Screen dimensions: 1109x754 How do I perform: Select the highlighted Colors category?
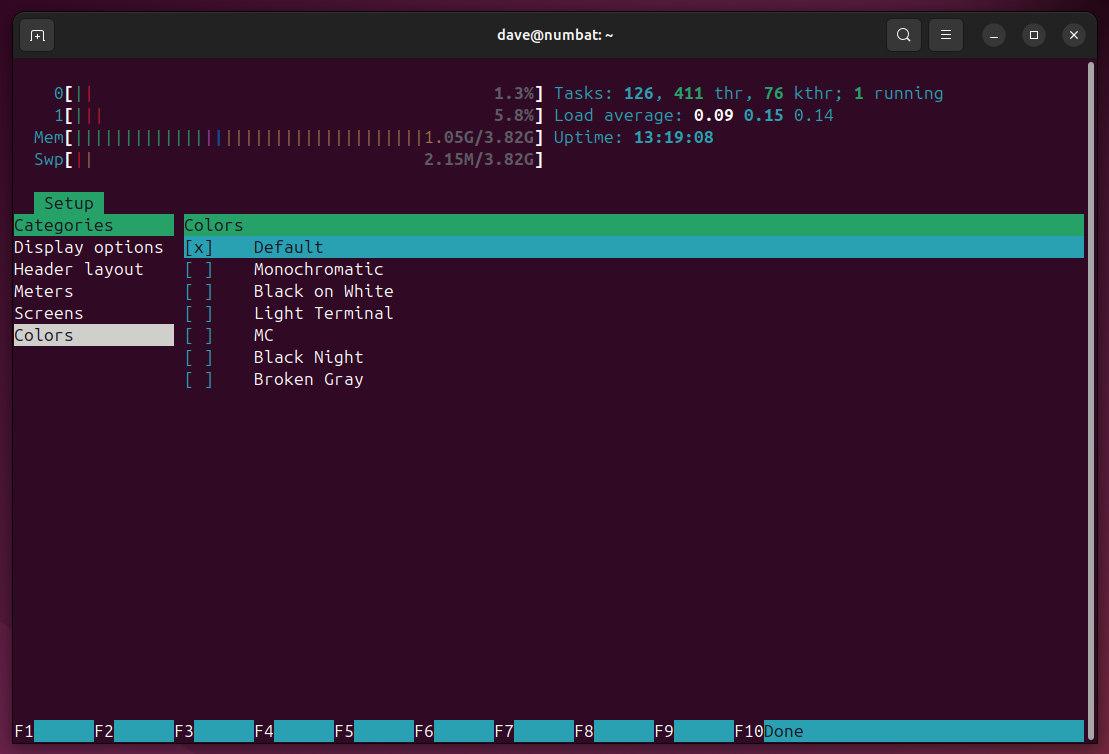click(x=93, y=335)
